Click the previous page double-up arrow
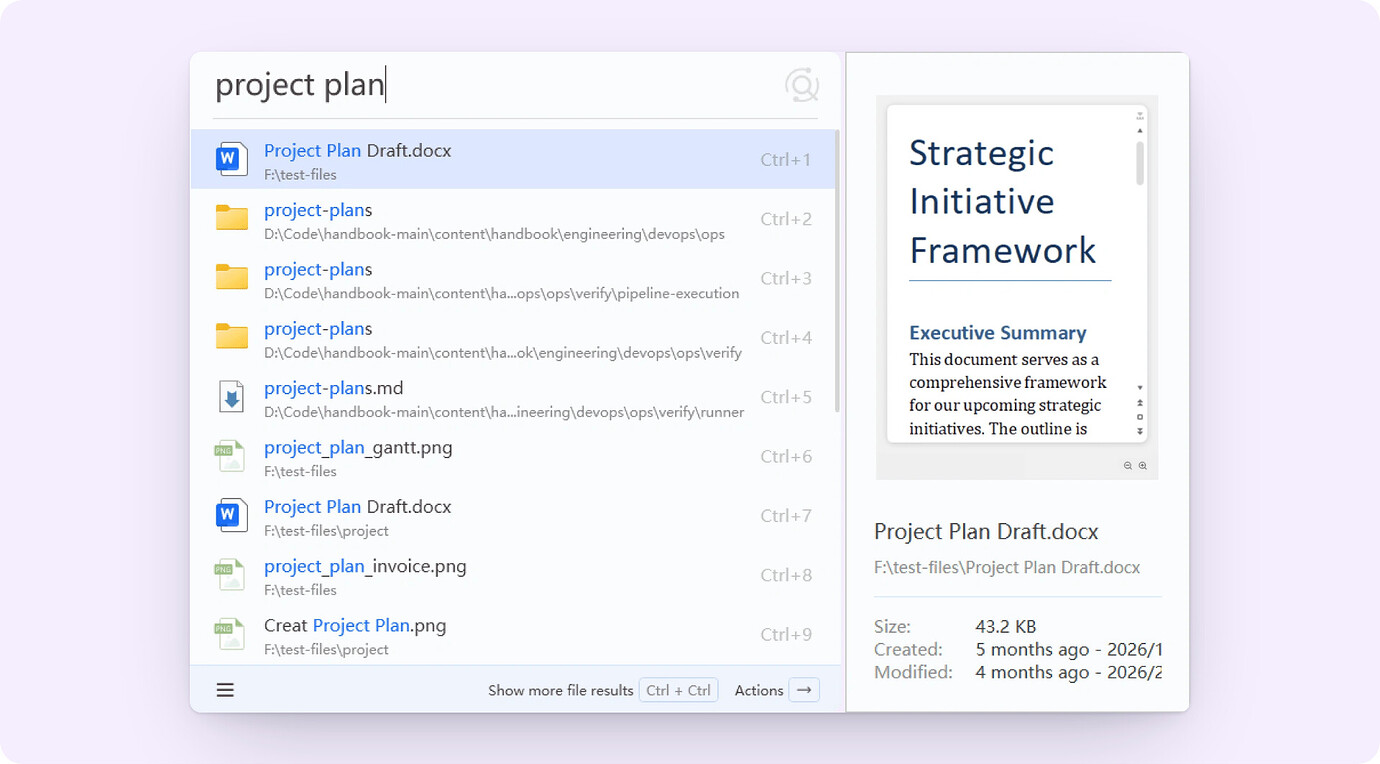Viewport: 1380px width, 764px height. [1140, 403]
